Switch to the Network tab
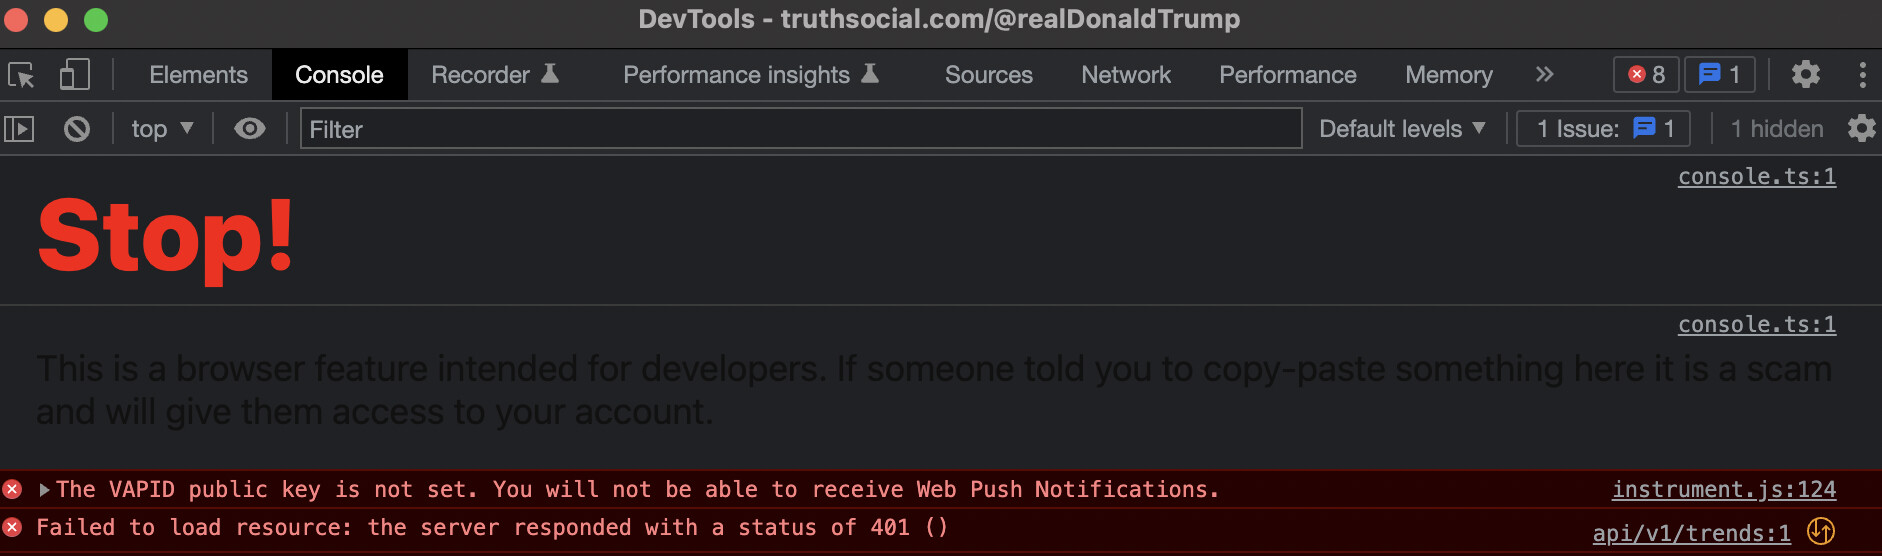This screenshot has width=1882, height=556. point(1126,75)
